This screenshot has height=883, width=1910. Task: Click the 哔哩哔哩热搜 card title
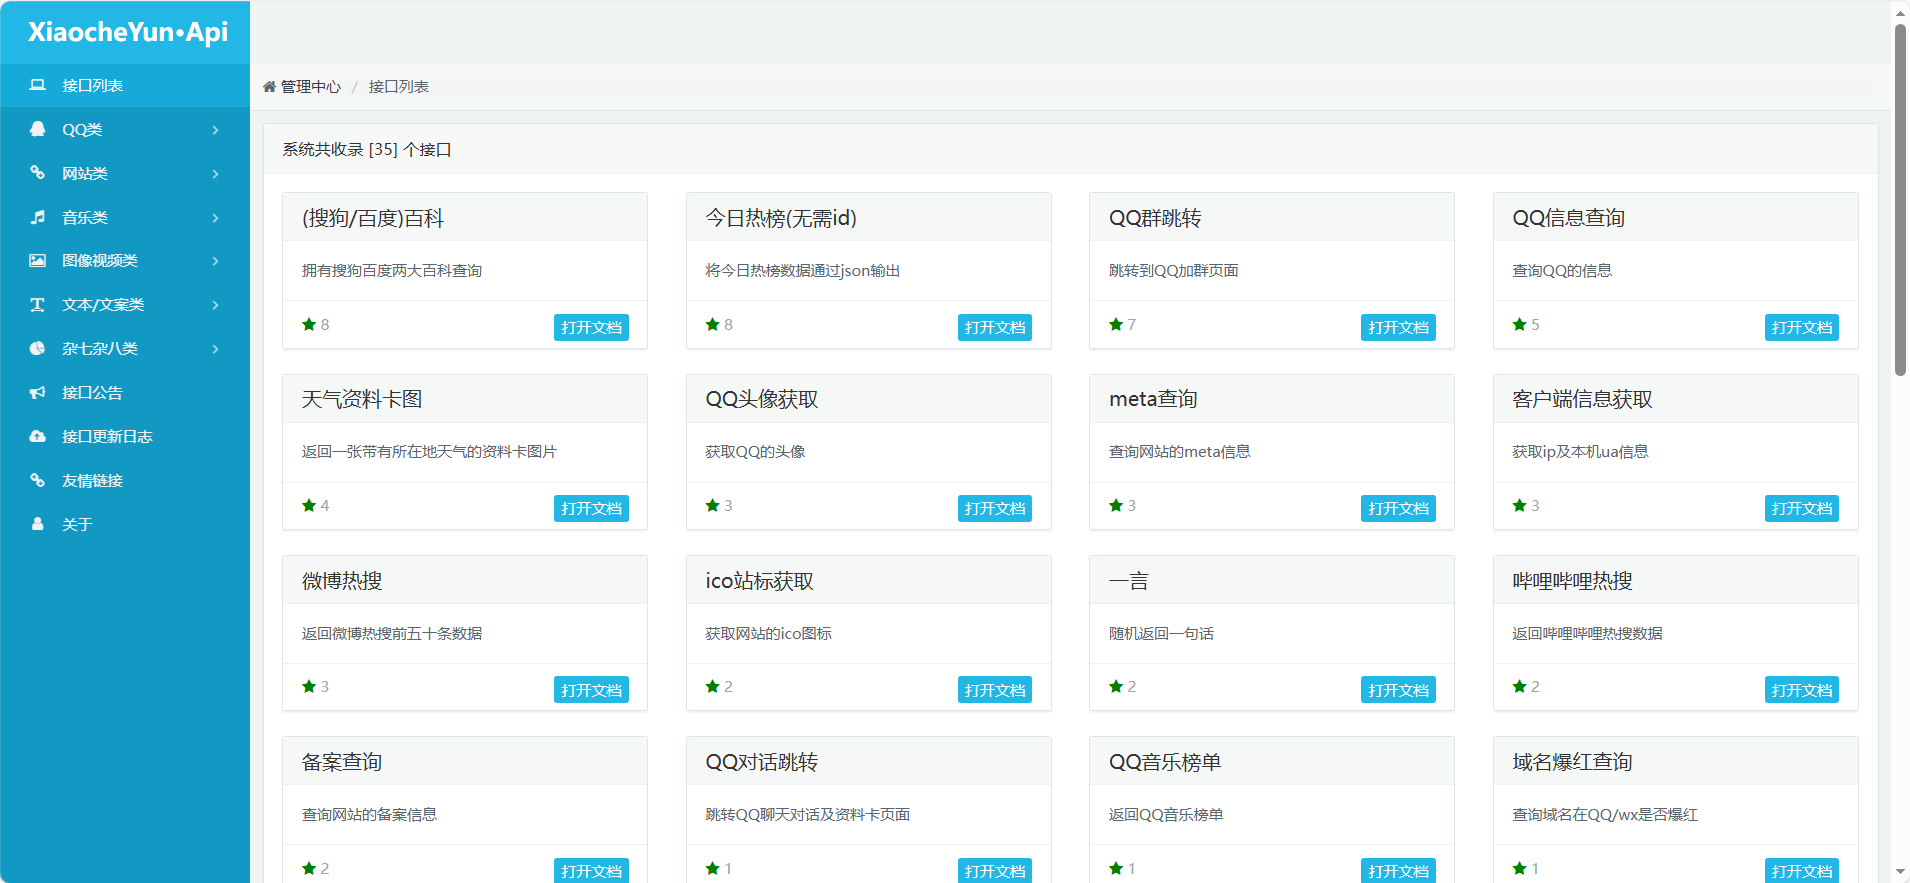[x=1572, y=581]
